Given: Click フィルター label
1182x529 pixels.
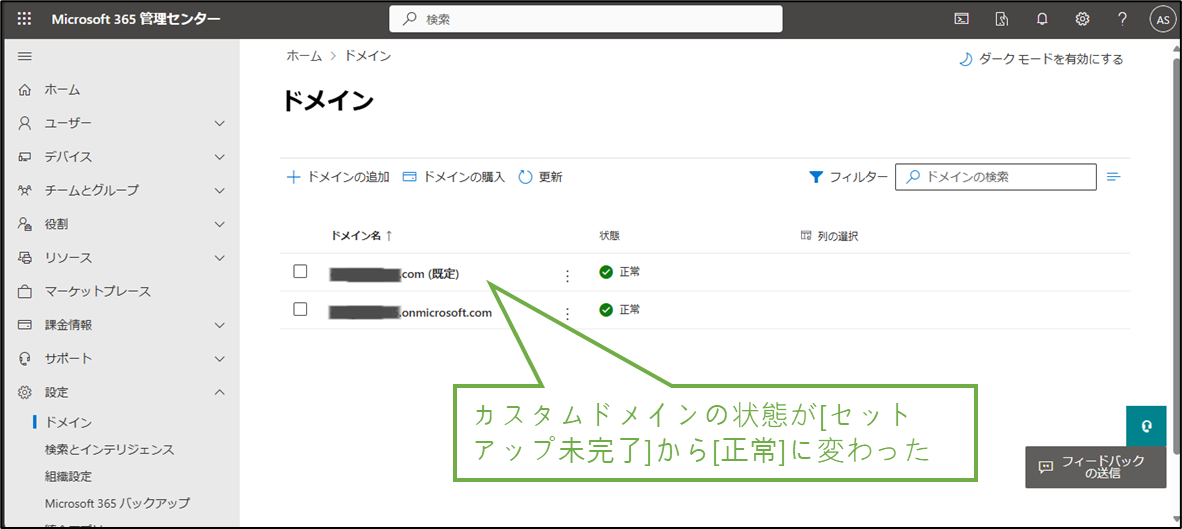Looking at the screenshot, I should (x=859, y=177).
